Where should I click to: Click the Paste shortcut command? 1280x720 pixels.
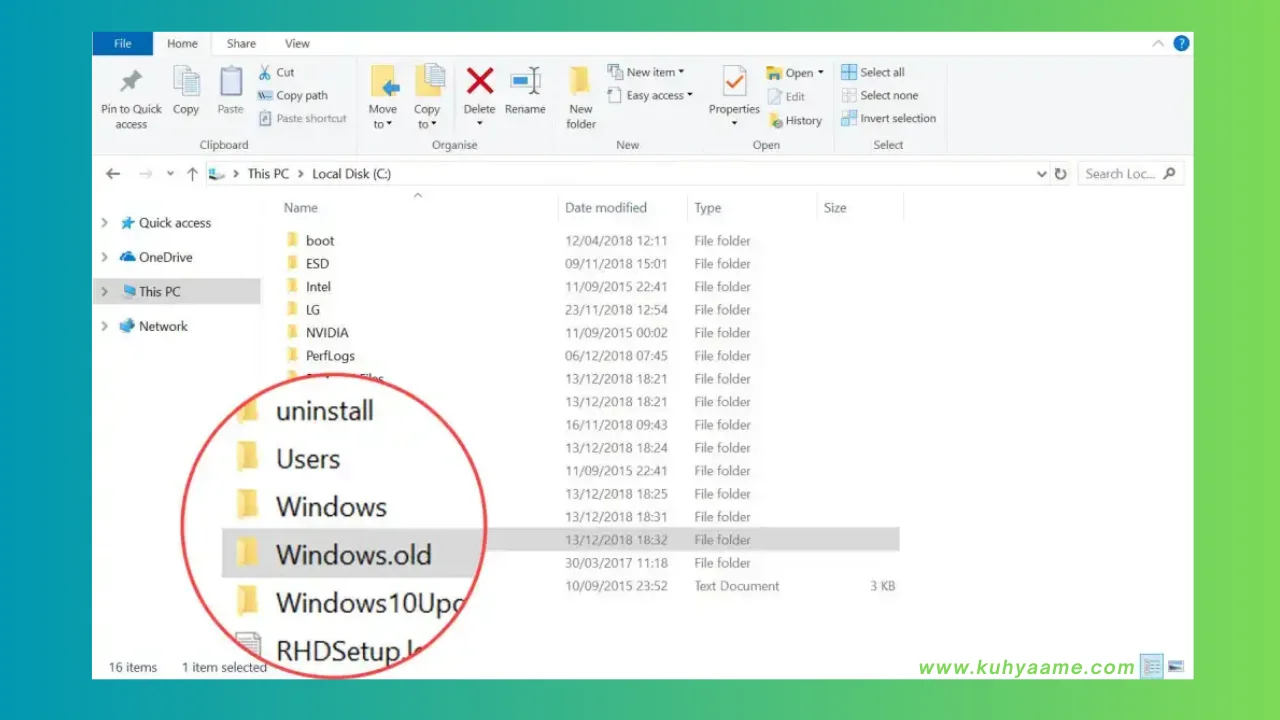coord(302,118)
